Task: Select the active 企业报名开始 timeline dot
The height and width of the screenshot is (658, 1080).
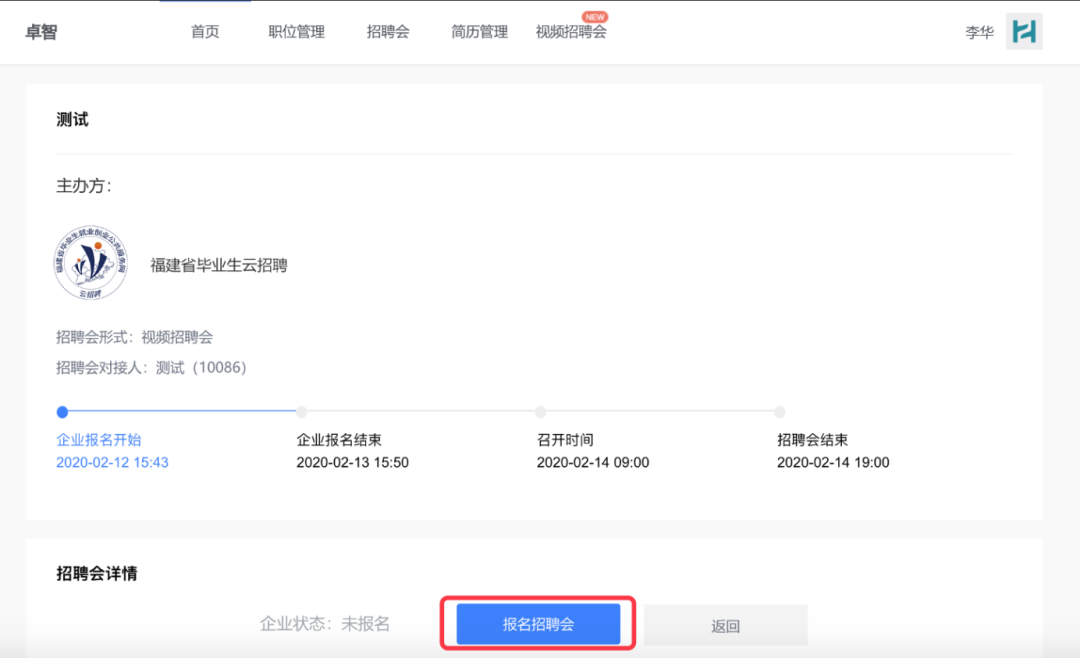Action: (62, 412)
